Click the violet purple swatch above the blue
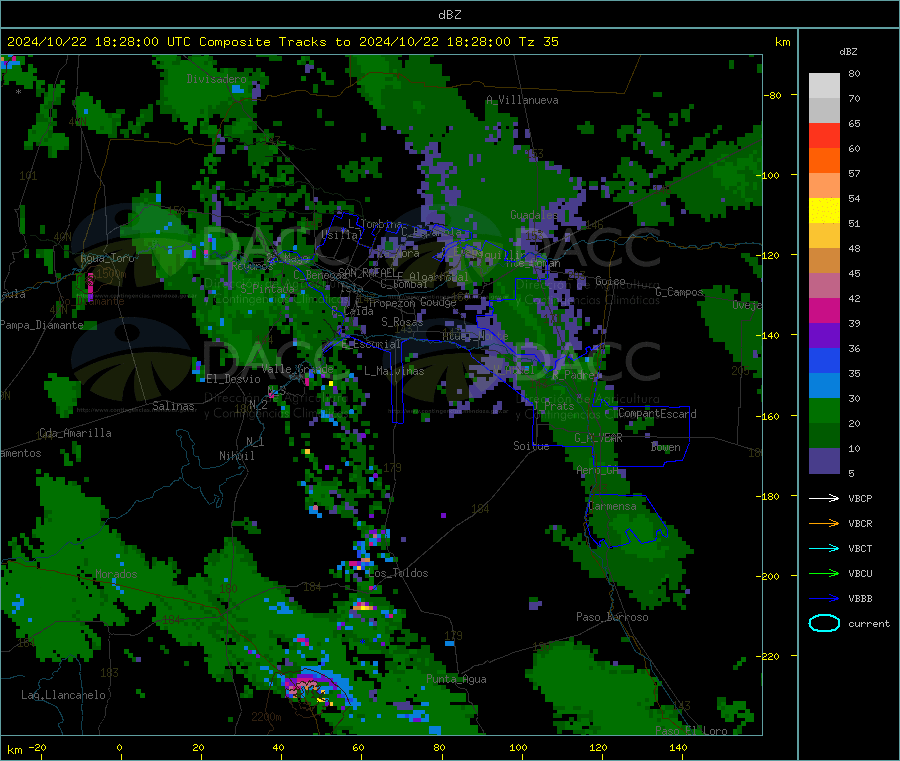Screen dimensions: 900x761 point(824,336)
